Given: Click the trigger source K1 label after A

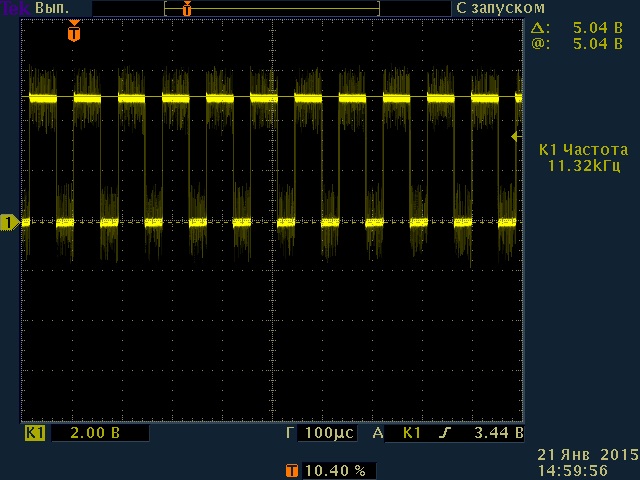Looking at the screenshot, I should (x=411, y=433).
